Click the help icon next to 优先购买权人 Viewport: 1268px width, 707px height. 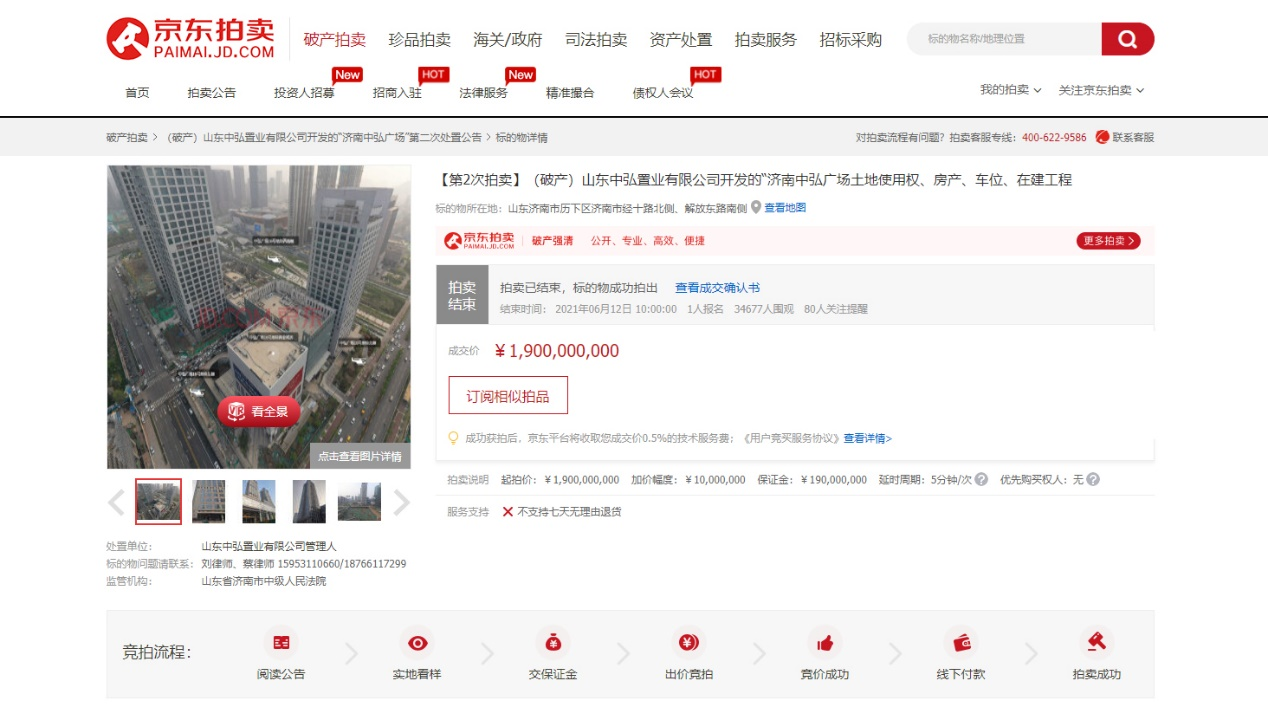point(1093,479)
